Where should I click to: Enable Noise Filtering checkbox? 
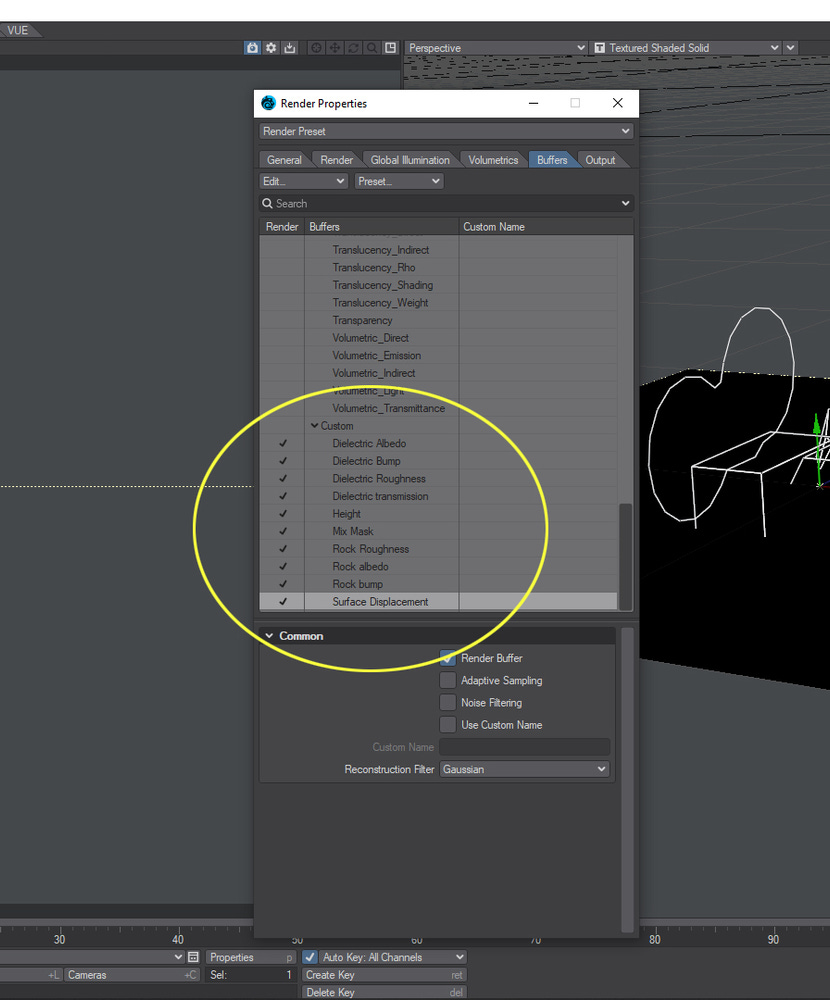(448, 703)
